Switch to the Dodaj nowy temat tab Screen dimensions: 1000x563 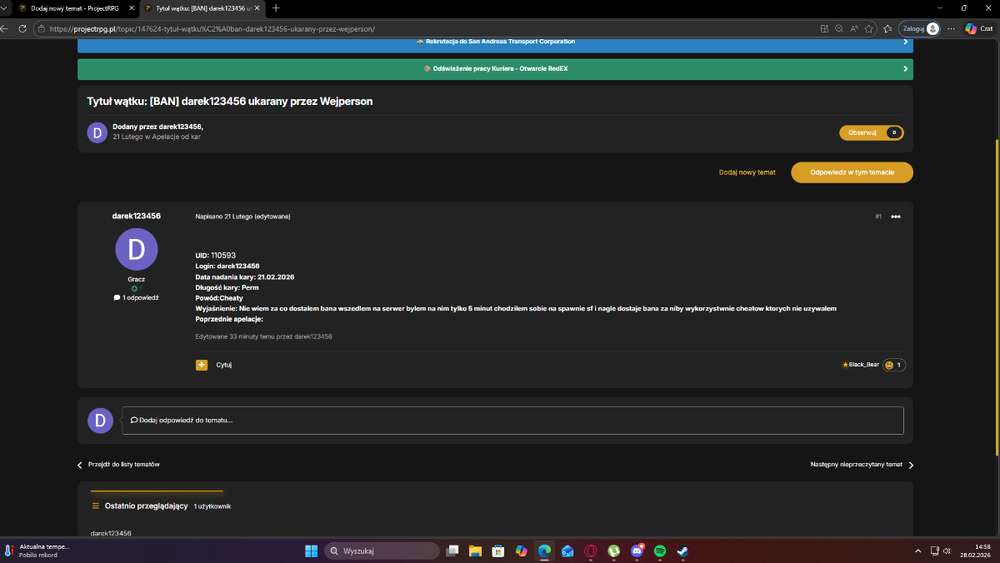coord(75,8)
